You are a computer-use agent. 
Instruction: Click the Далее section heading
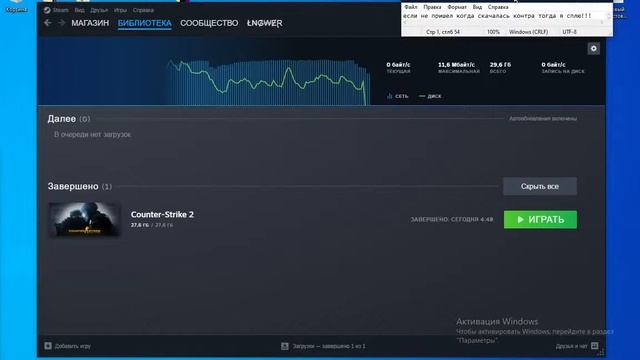pyautogui.click(x=62, y=119)
